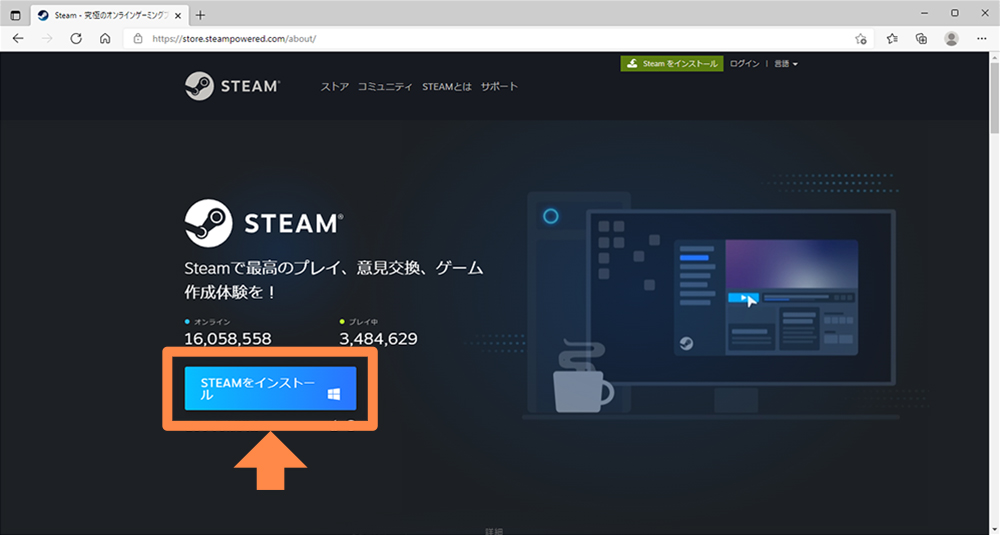The height and width of the screenshot is (535, 1000).
Task: Click the browser back arrow
Action: [x=18, y=38]
